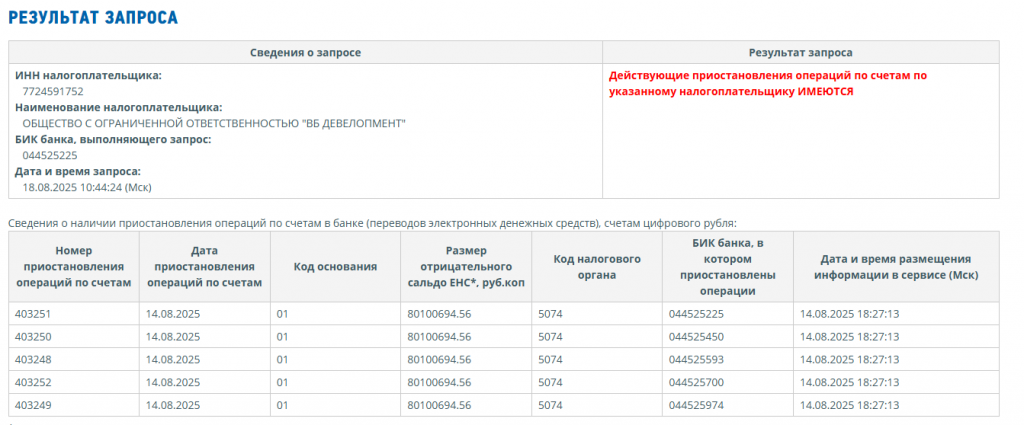Image resolution: width=1024 pixels, height=425 pixels.
Task: Click timestamp 14.08.2025 18:27:13 in row 403248
Action: click(x=850, y=360)
